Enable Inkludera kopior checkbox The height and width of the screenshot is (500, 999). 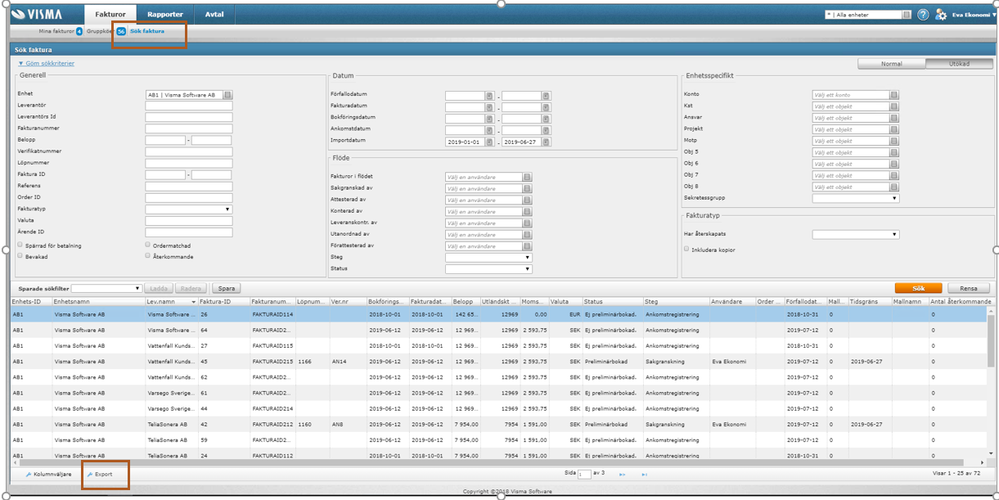[x=687, y=249]
